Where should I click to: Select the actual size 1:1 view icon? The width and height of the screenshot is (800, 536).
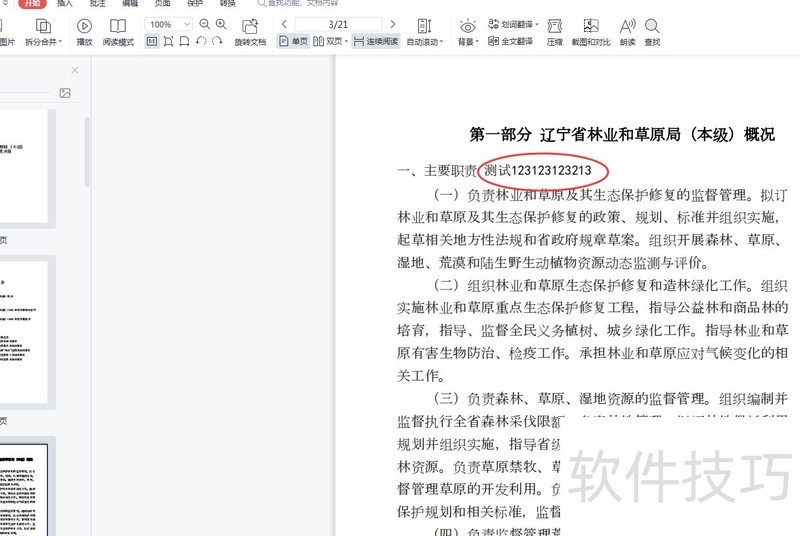(152, 41)
